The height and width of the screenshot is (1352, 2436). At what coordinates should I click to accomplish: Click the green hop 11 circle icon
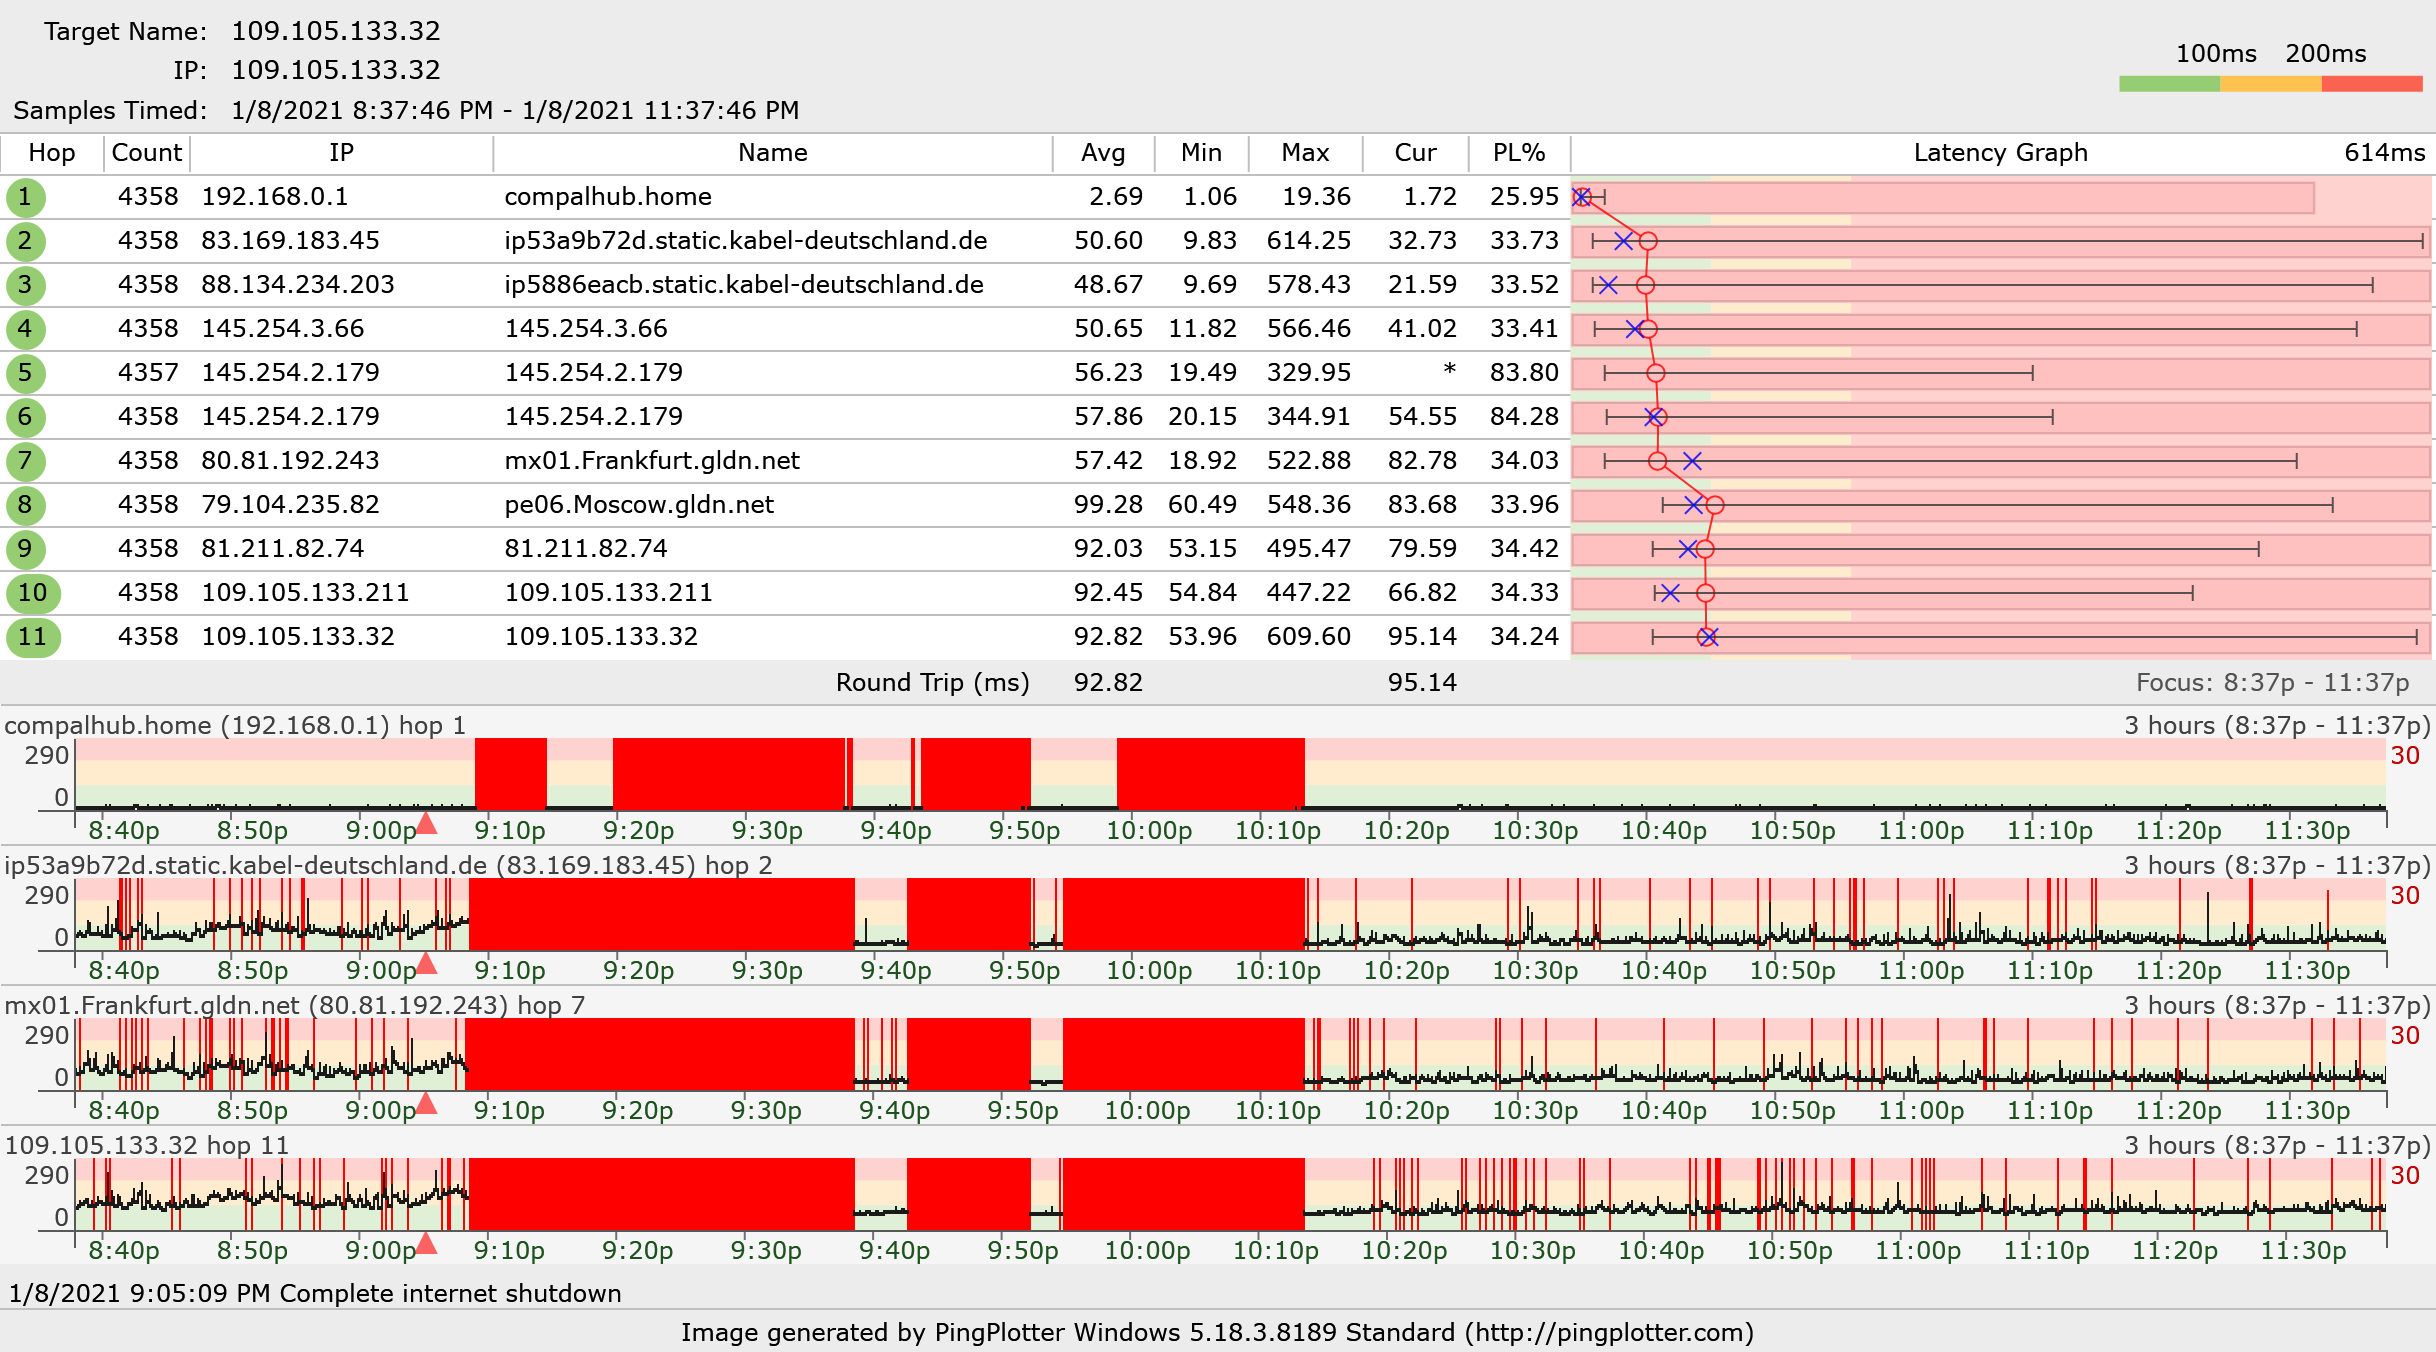32,637
